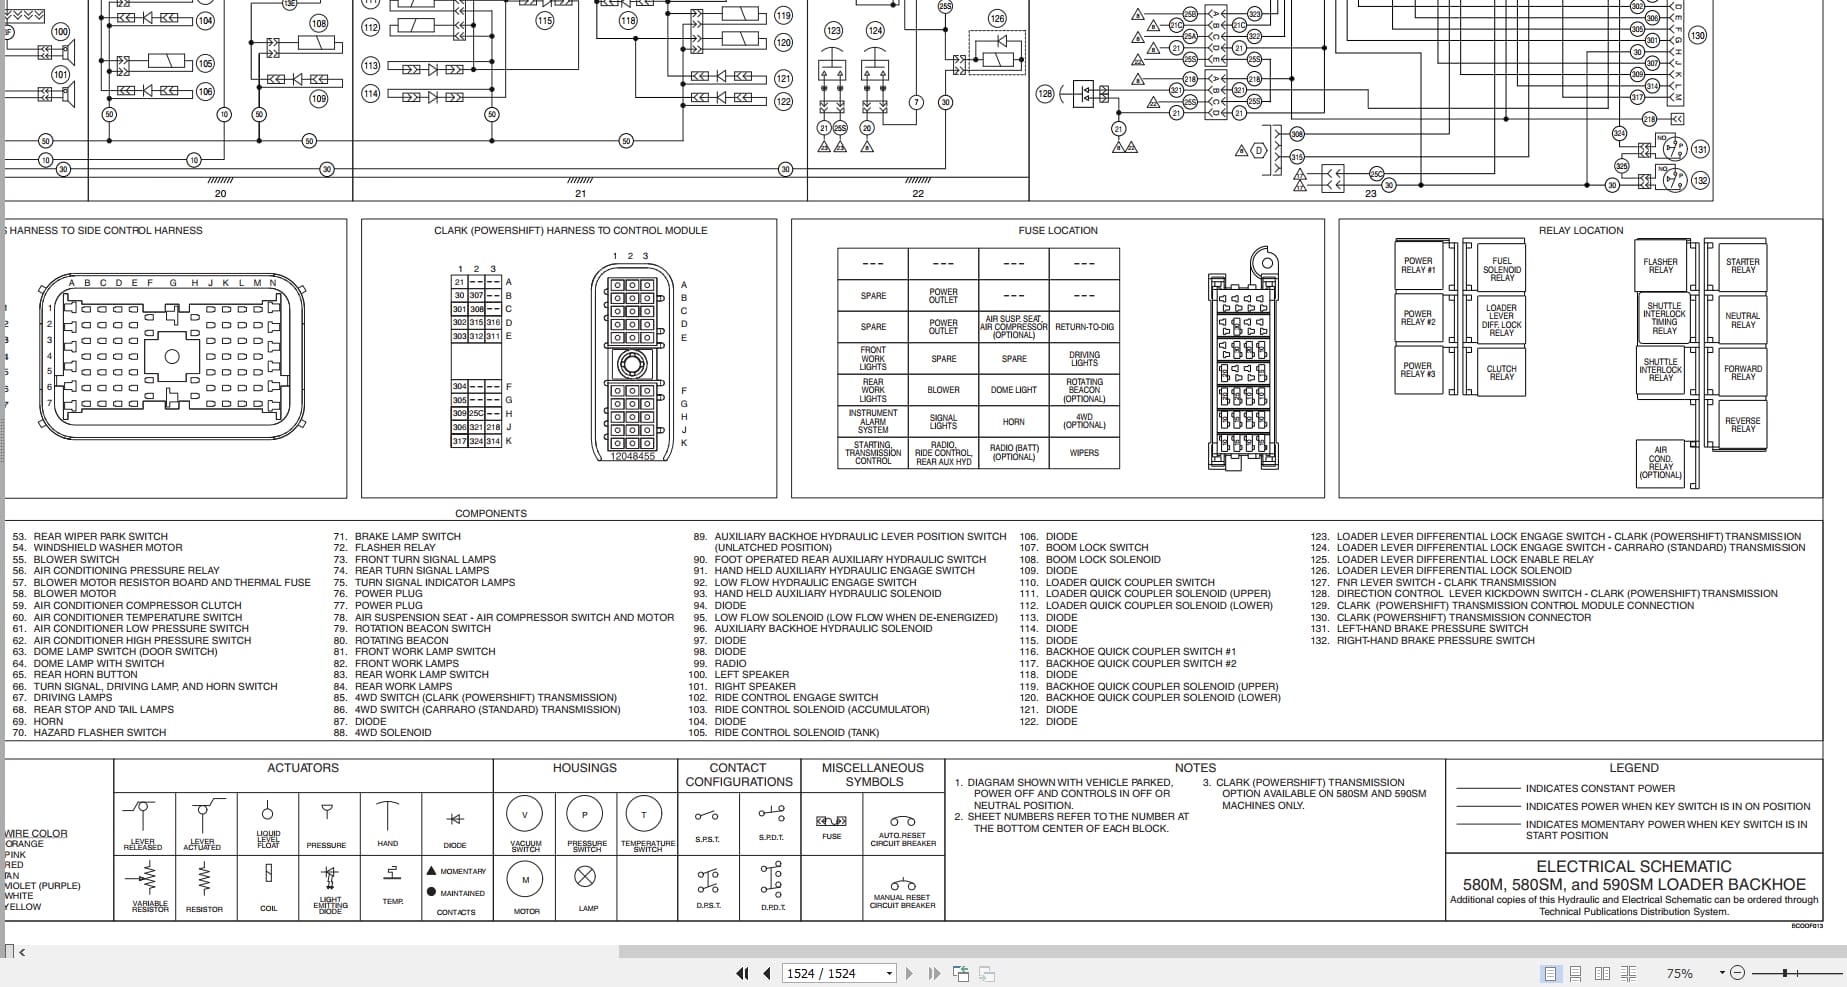
Task: Jump to the first page using the skip-back icon
Action: point(743,972)
